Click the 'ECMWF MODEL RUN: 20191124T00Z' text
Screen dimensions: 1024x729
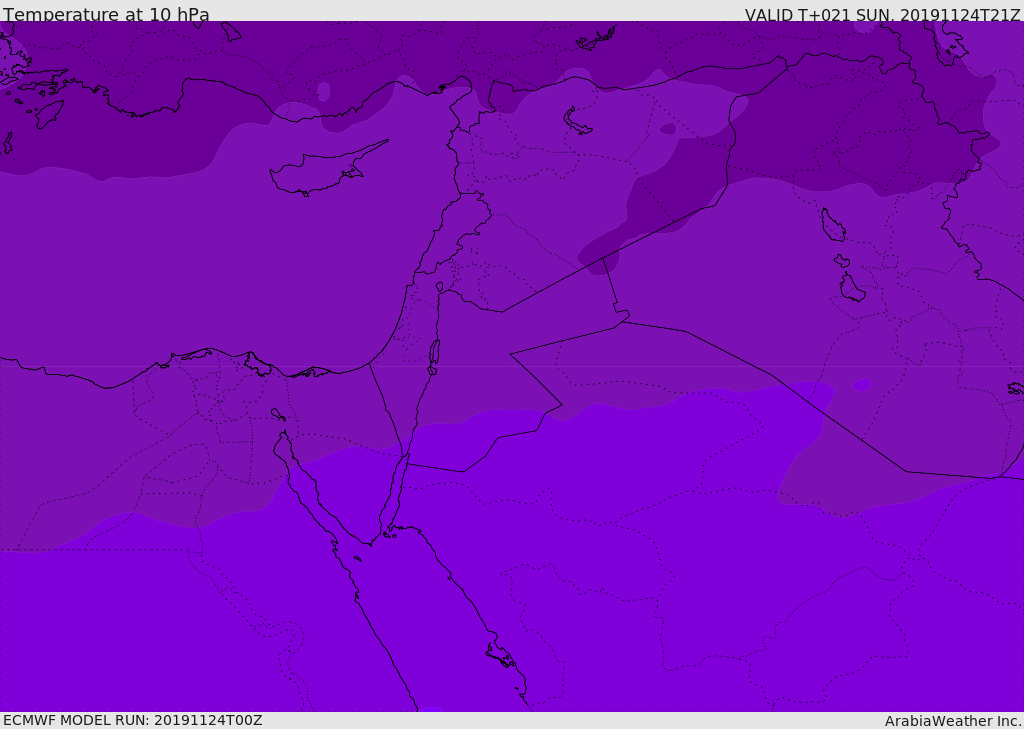click(x=133, y=720)
